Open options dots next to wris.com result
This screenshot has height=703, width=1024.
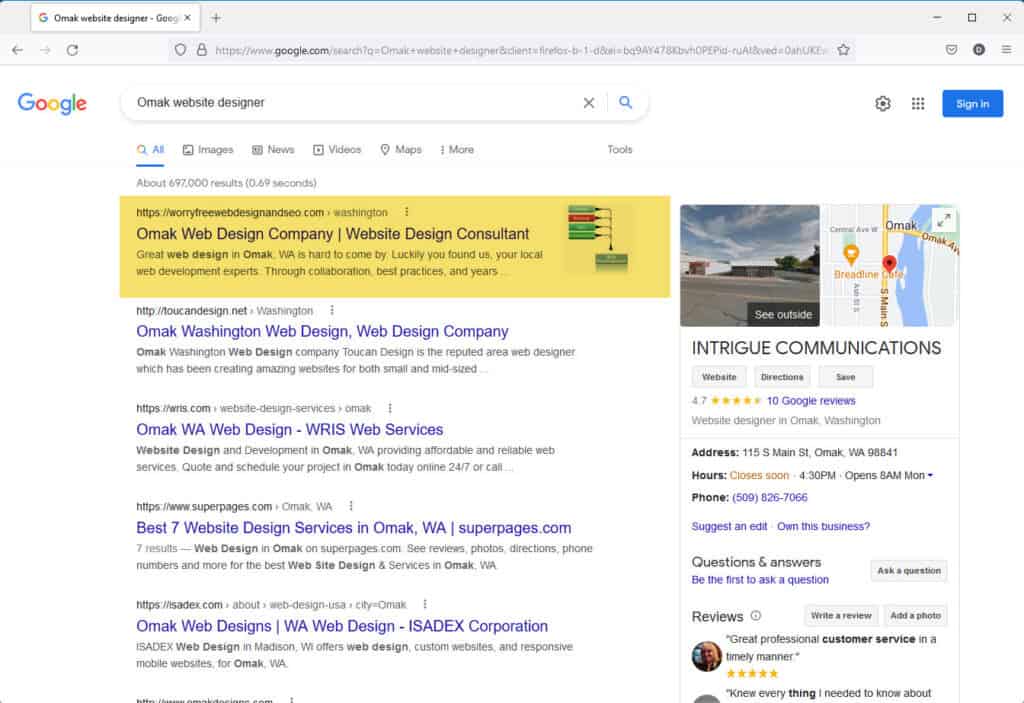tap(390, 408)
